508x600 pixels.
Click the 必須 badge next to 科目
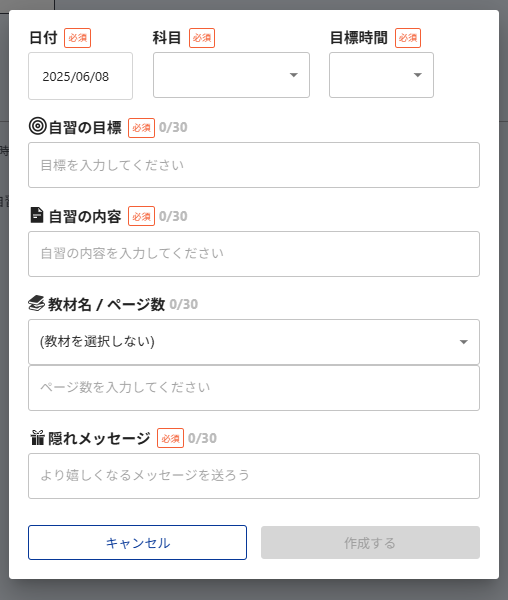coord(202,38)
